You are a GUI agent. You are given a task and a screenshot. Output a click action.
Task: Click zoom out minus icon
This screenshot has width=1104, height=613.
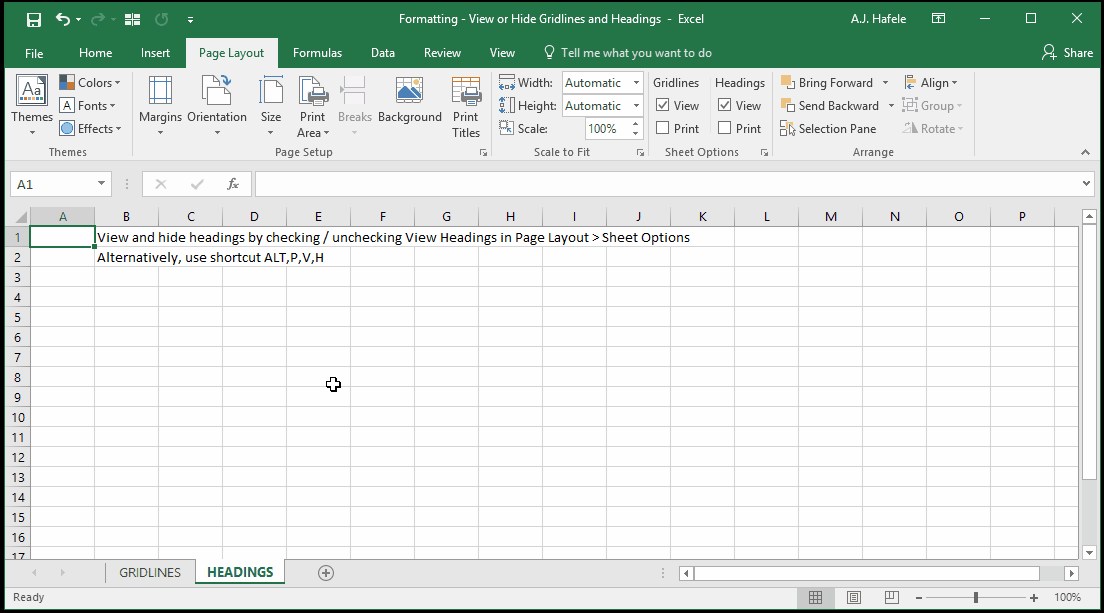[919, 598]
